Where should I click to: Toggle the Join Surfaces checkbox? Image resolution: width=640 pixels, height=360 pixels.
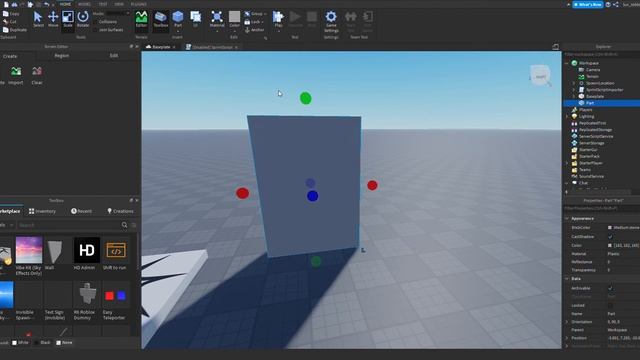pos(96,30)
